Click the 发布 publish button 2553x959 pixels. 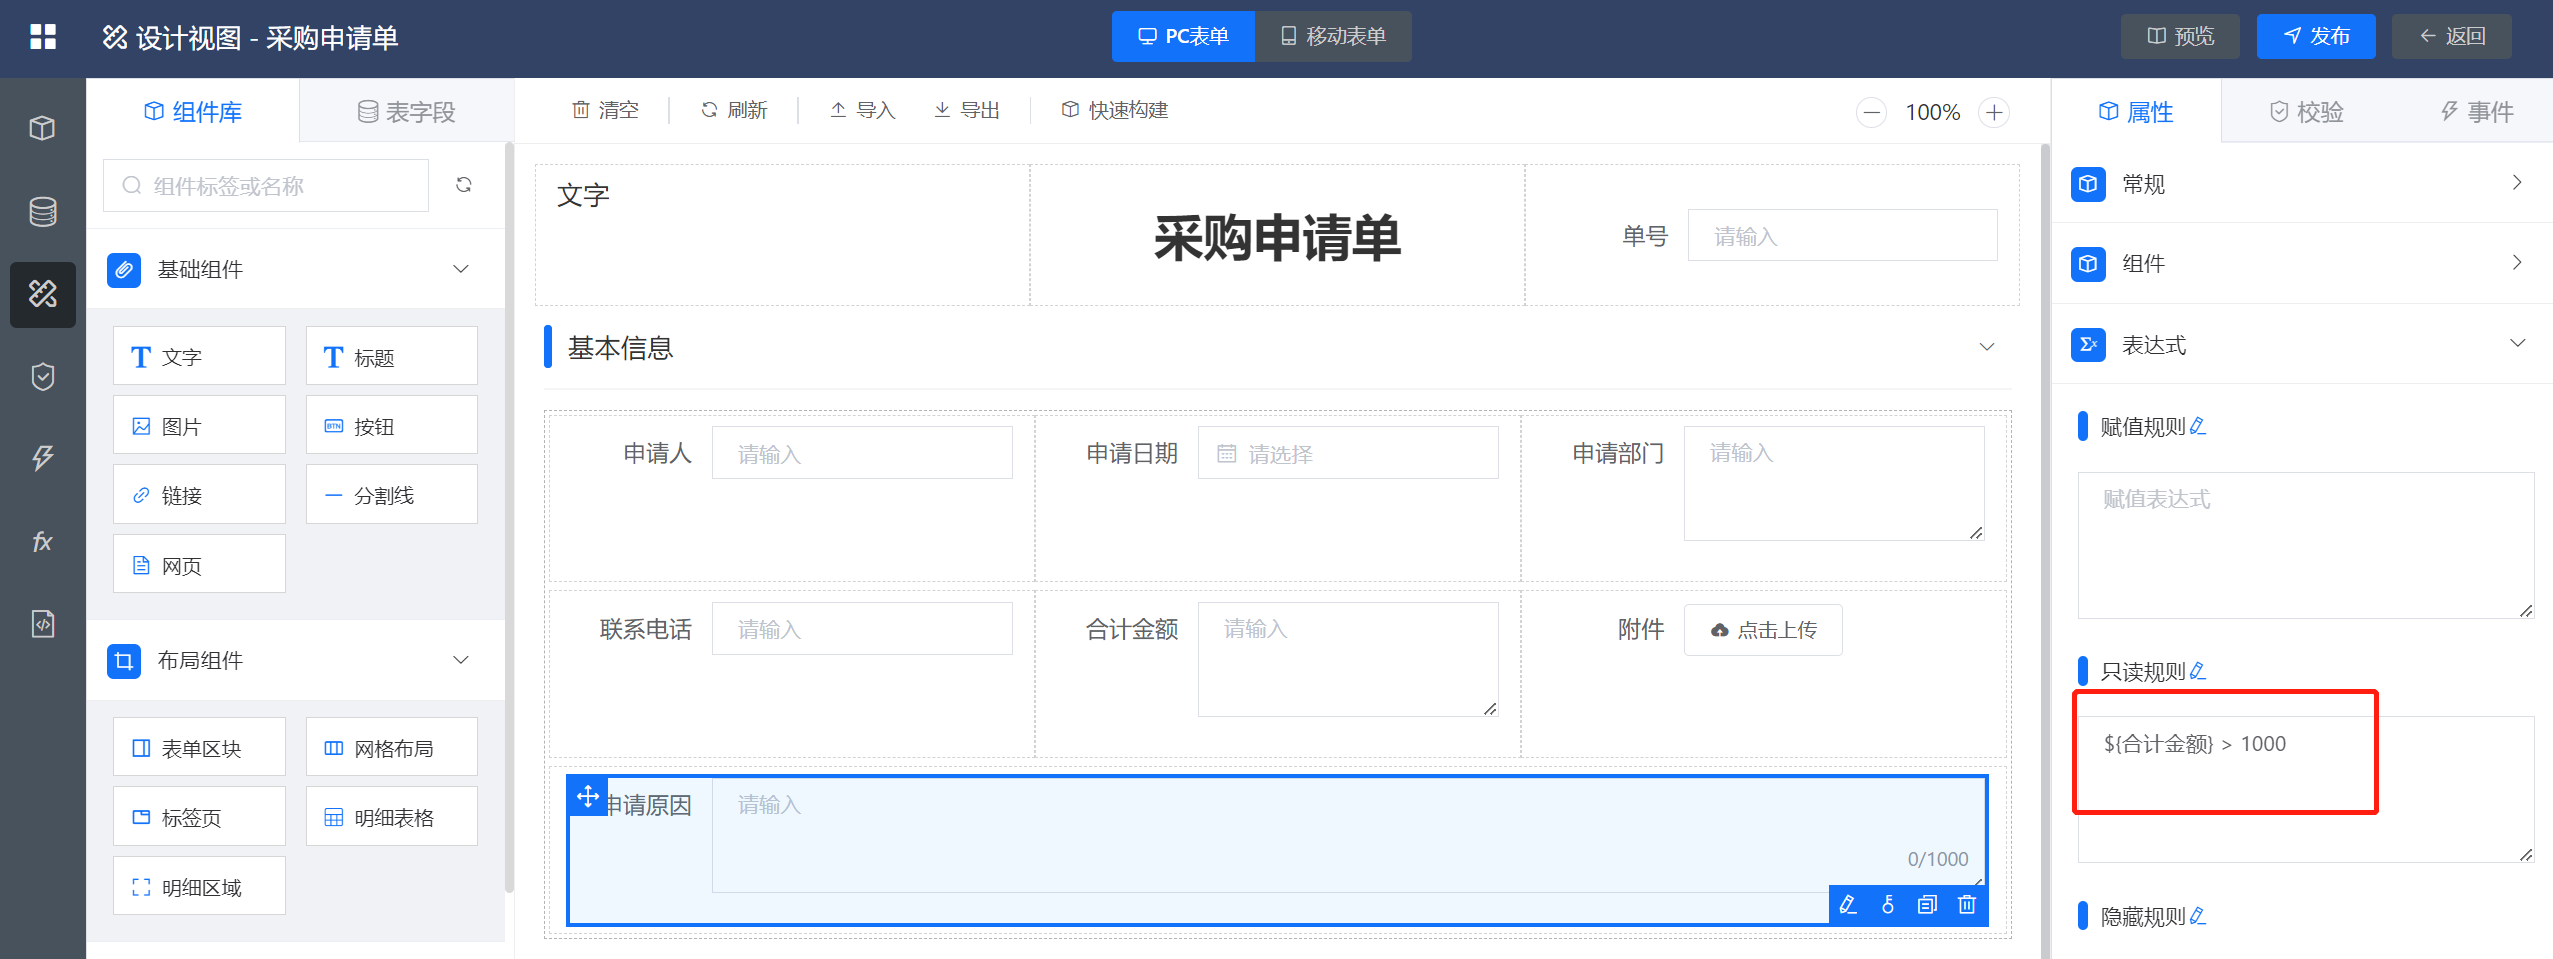click(x=2315, y=37)
